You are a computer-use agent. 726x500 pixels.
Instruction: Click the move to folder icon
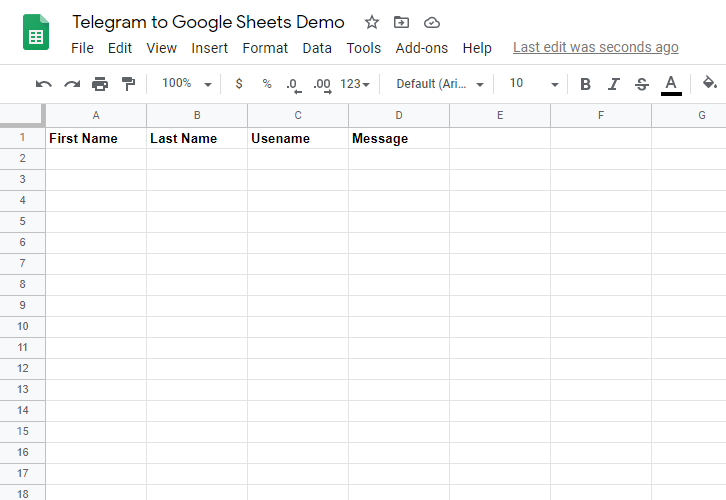(401, 22)
